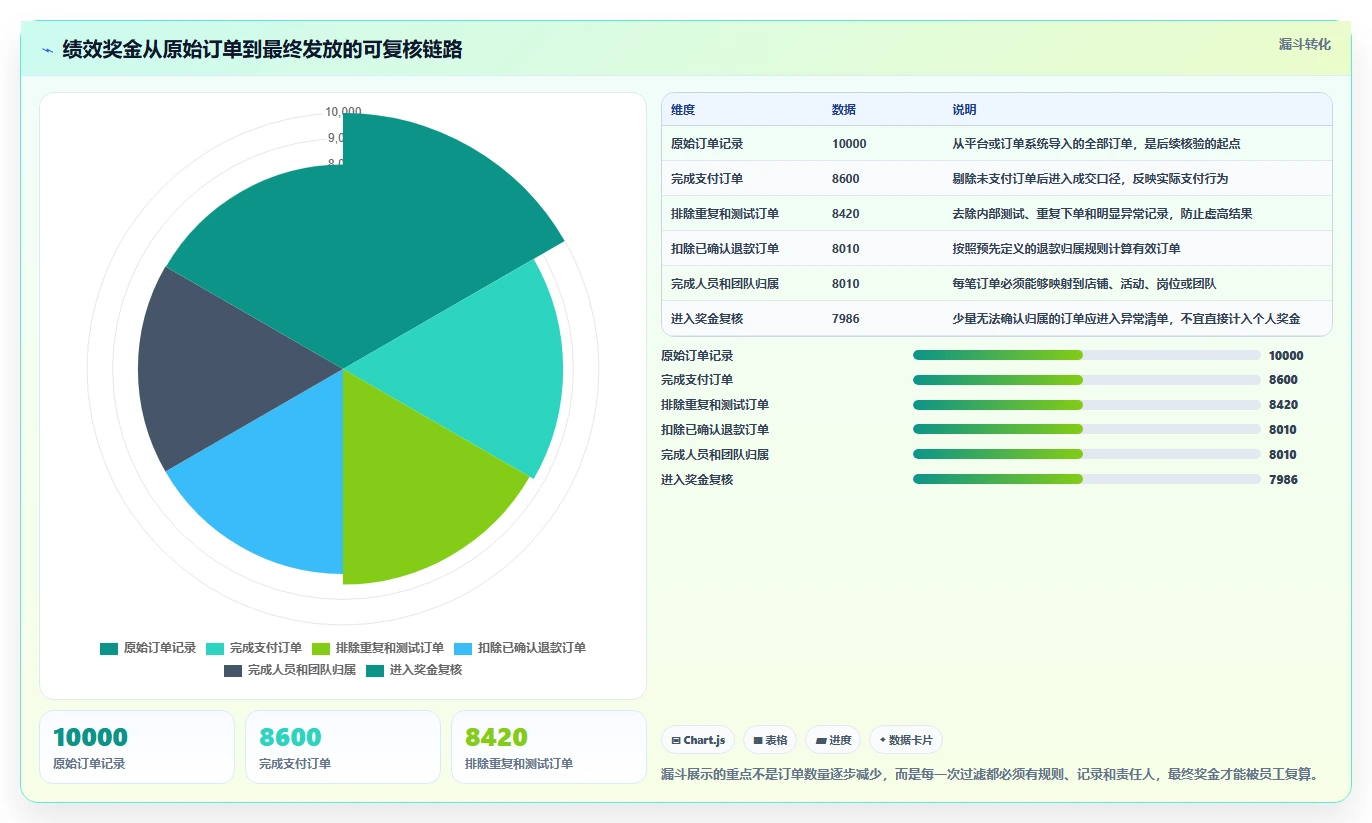Toggle the 完成支付订单 legend swatch
Image resolution: width=1372 pixels, height=823 pixels.
tap(215, 648)
